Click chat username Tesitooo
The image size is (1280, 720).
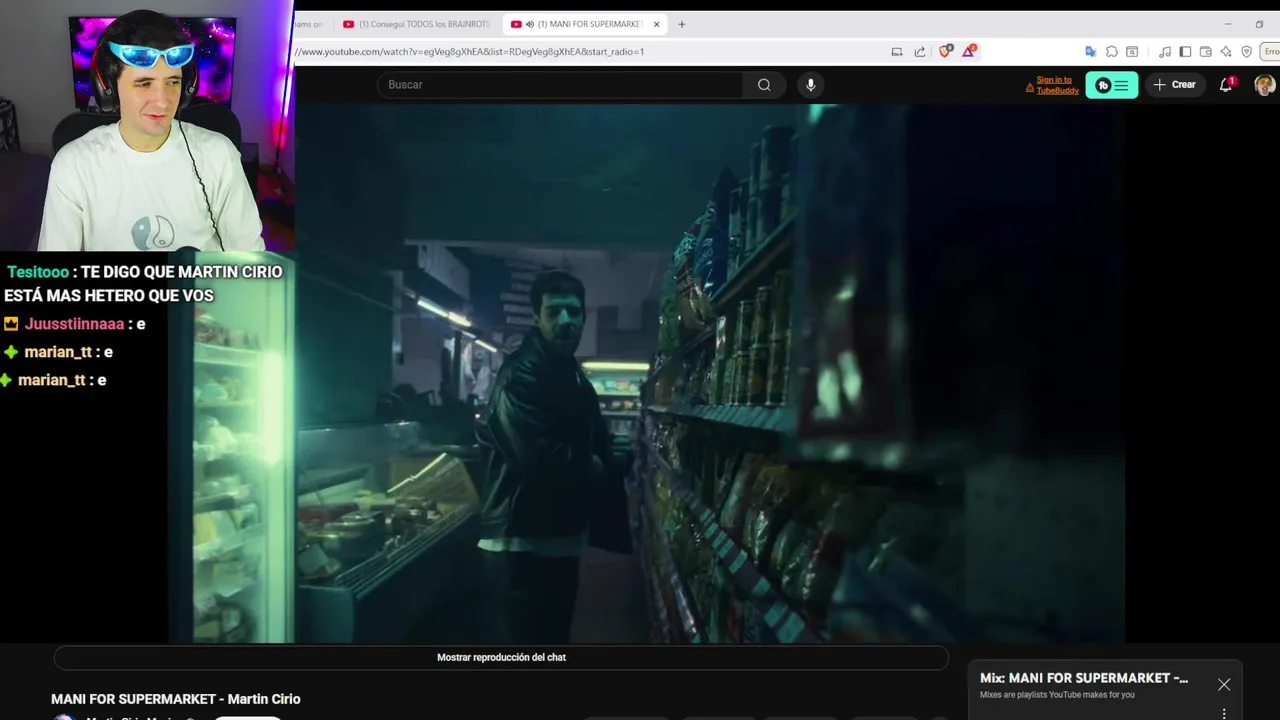38,272
